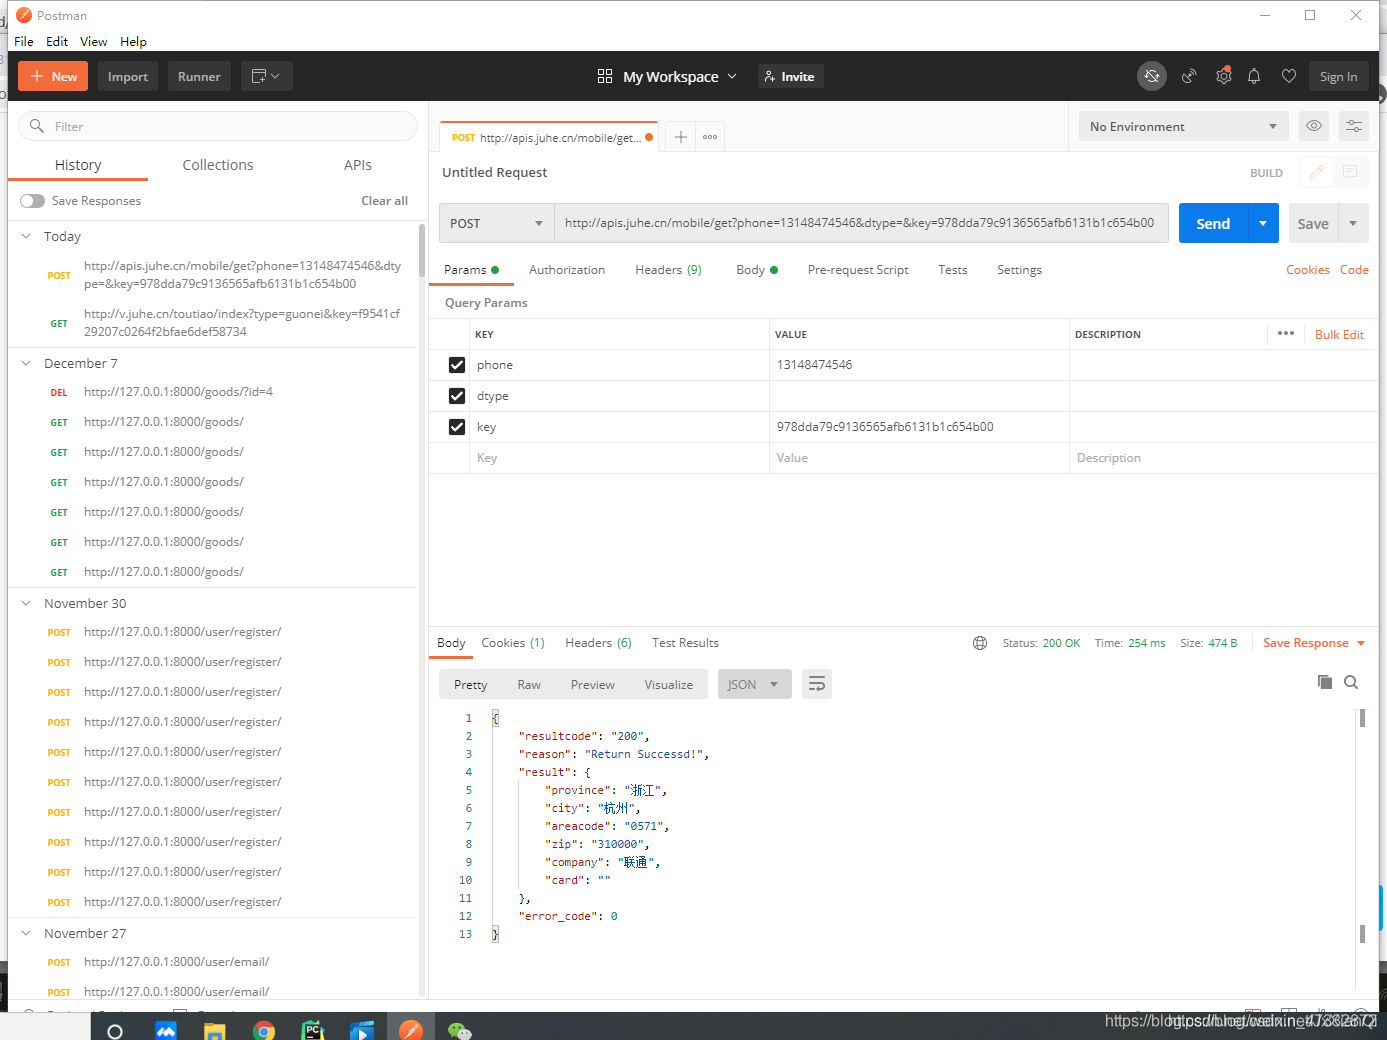This screenshot has height=1040, width=1387.
Task: Open the tab options three-dot icon
Action: click(x=710, y=137)
